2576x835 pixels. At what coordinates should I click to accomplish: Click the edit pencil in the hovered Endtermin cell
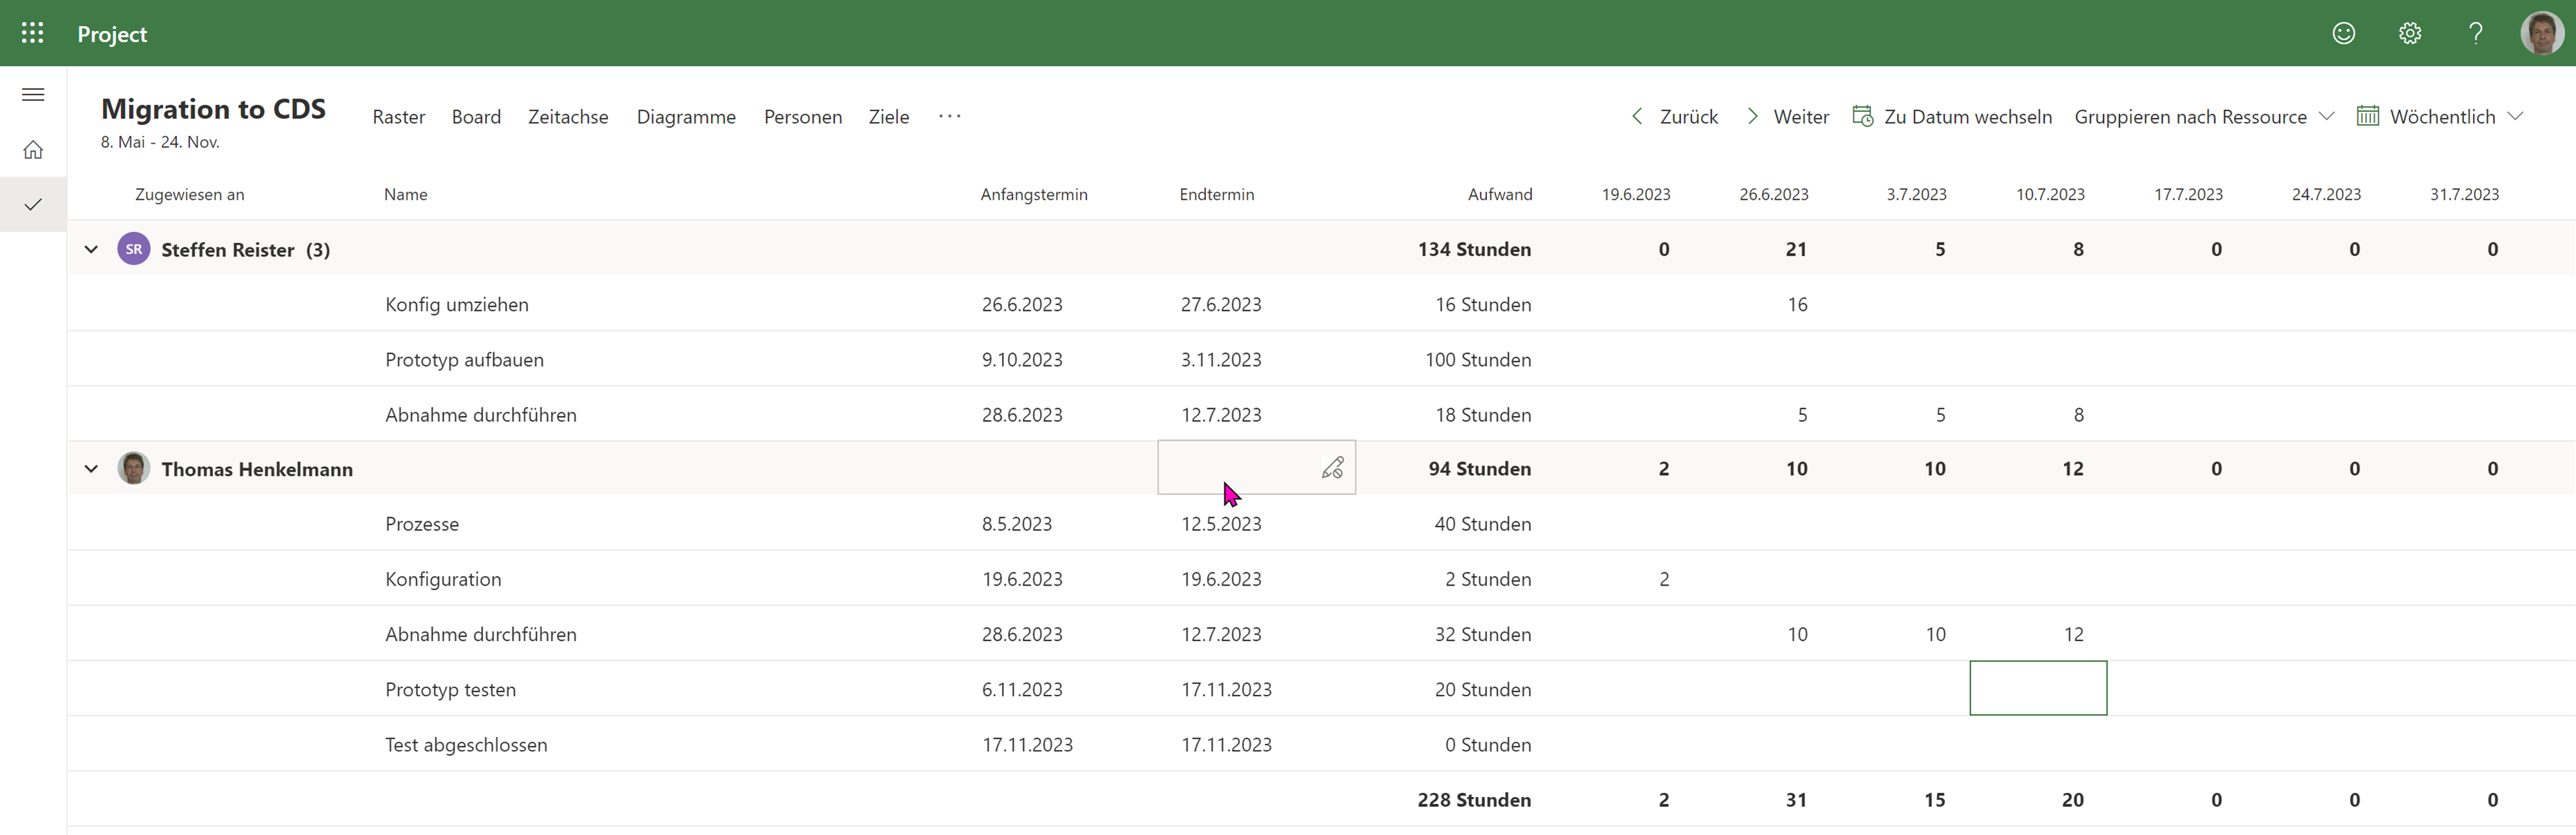(1333, 467)
